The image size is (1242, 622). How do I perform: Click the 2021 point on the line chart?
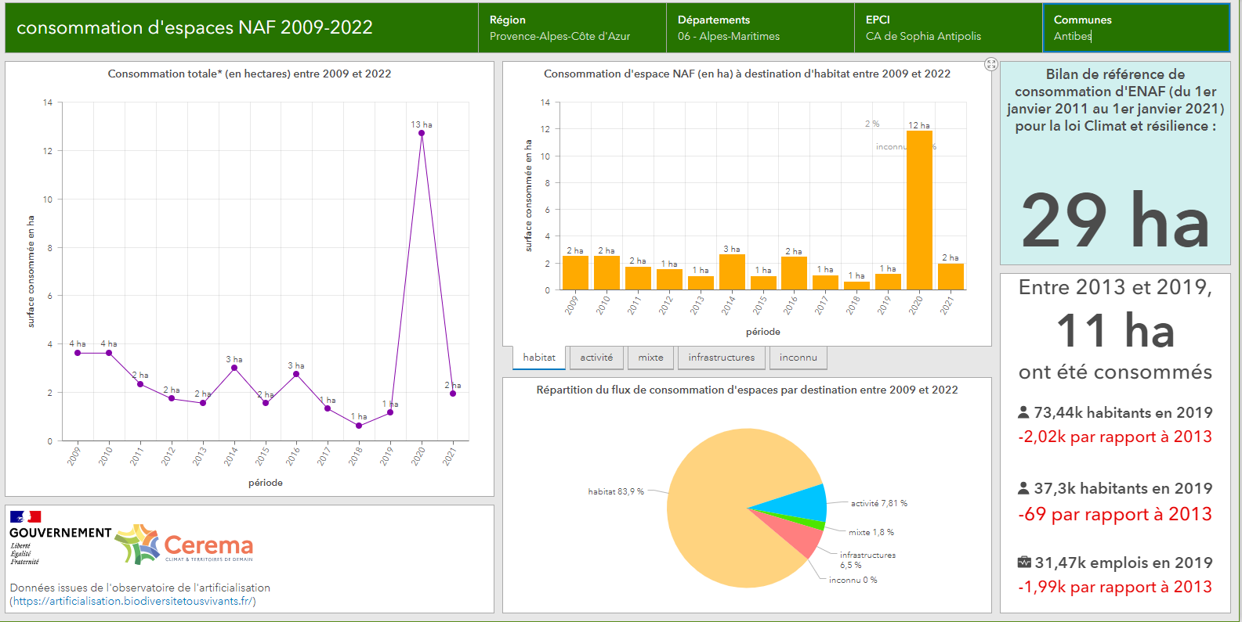pyautogui.click(x=453, y=393)
